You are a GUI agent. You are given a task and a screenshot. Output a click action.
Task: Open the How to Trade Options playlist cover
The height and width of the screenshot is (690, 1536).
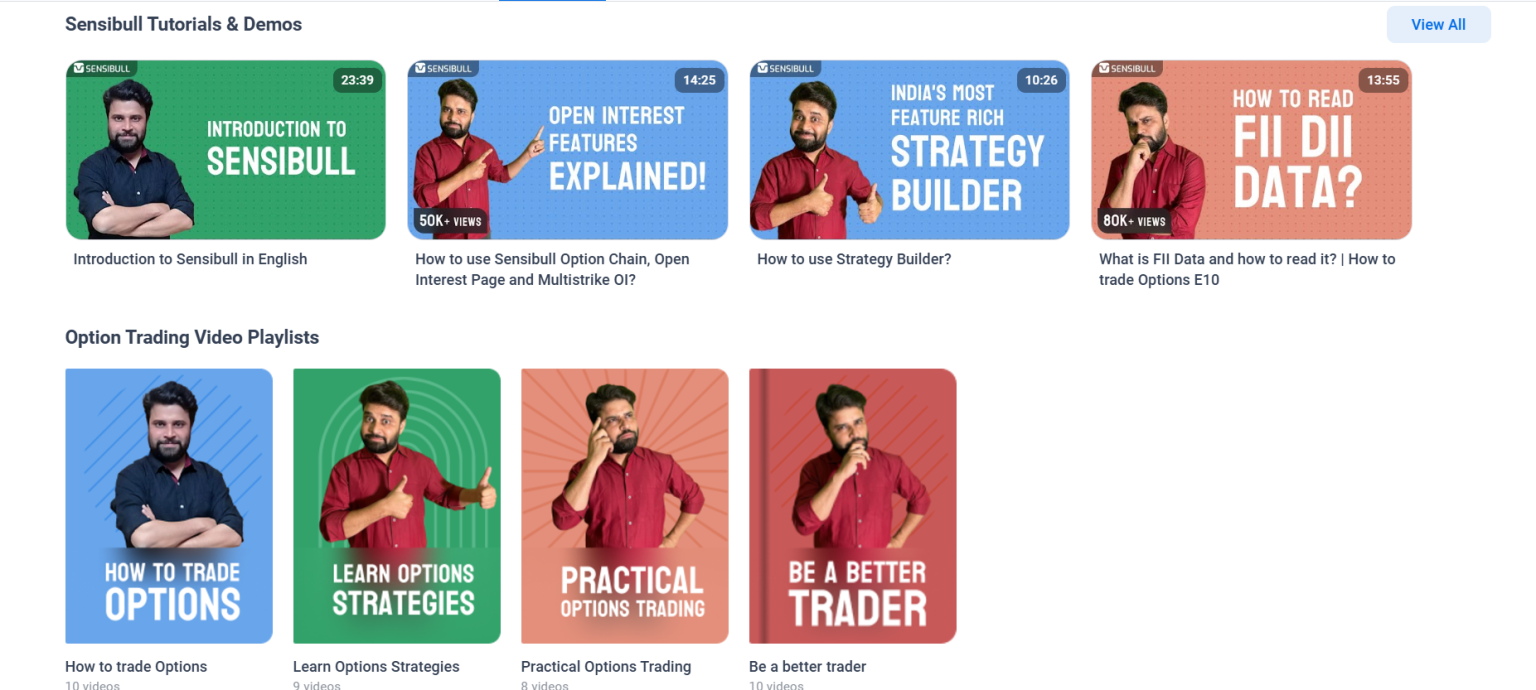169,506
